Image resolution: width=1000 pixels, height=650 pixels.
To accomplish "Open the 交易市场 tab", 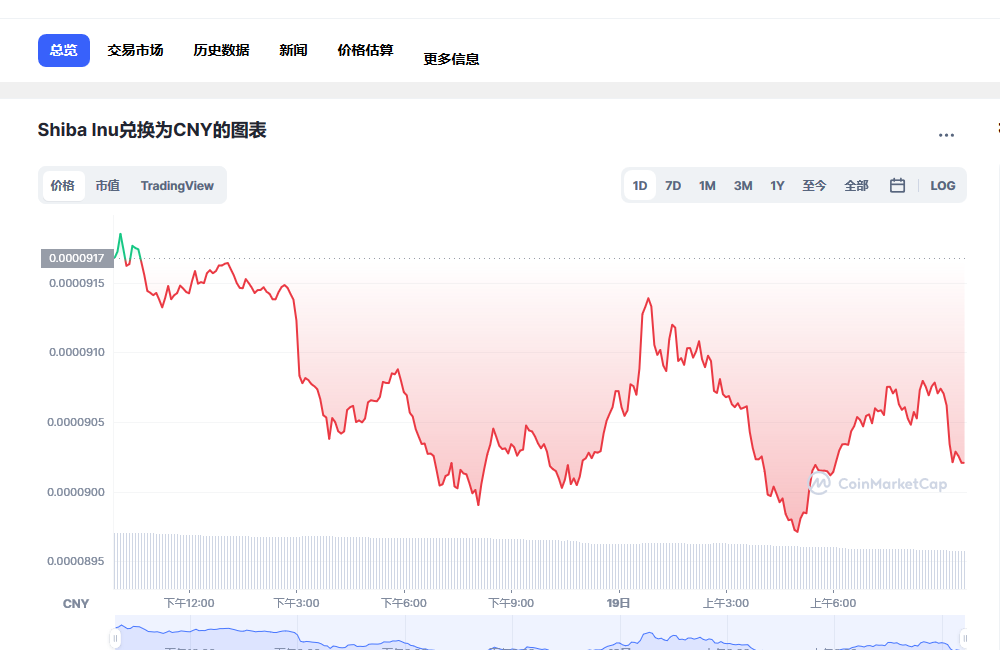I will [x=135, y=50].
